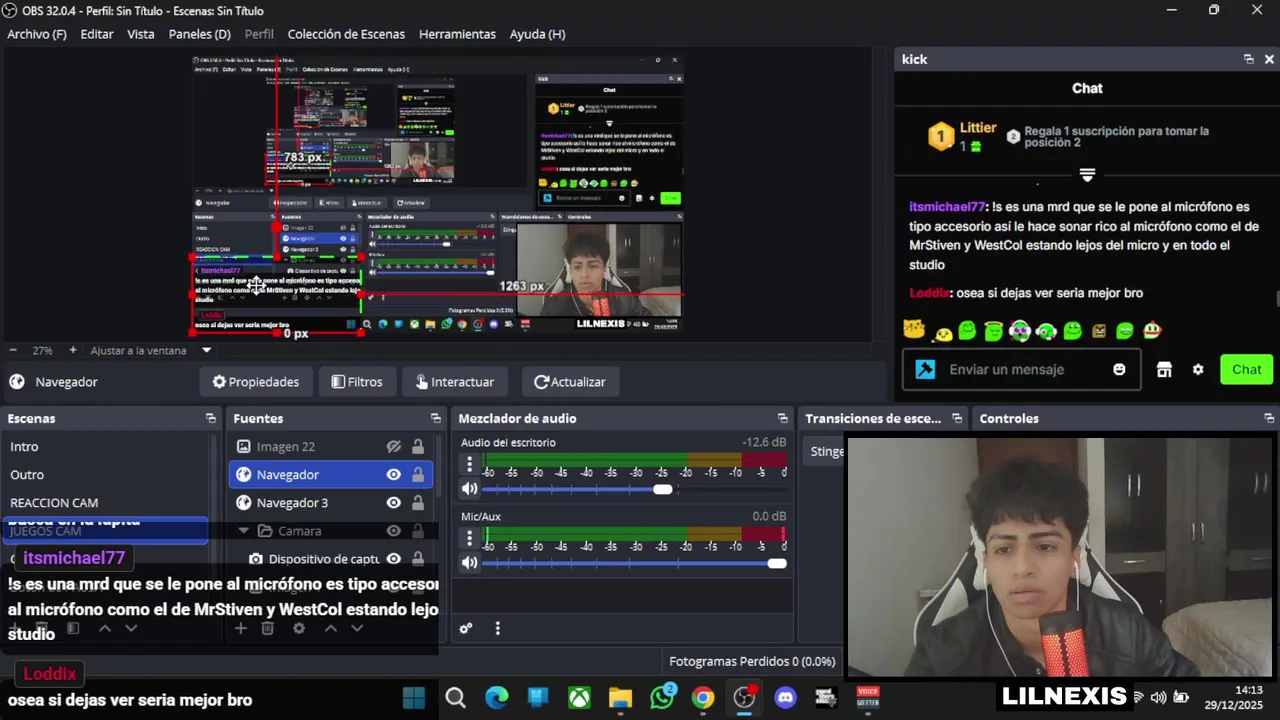Open Xbox app from the taskbar
The height and width of the screenshot is (720, 1280).
579,697
